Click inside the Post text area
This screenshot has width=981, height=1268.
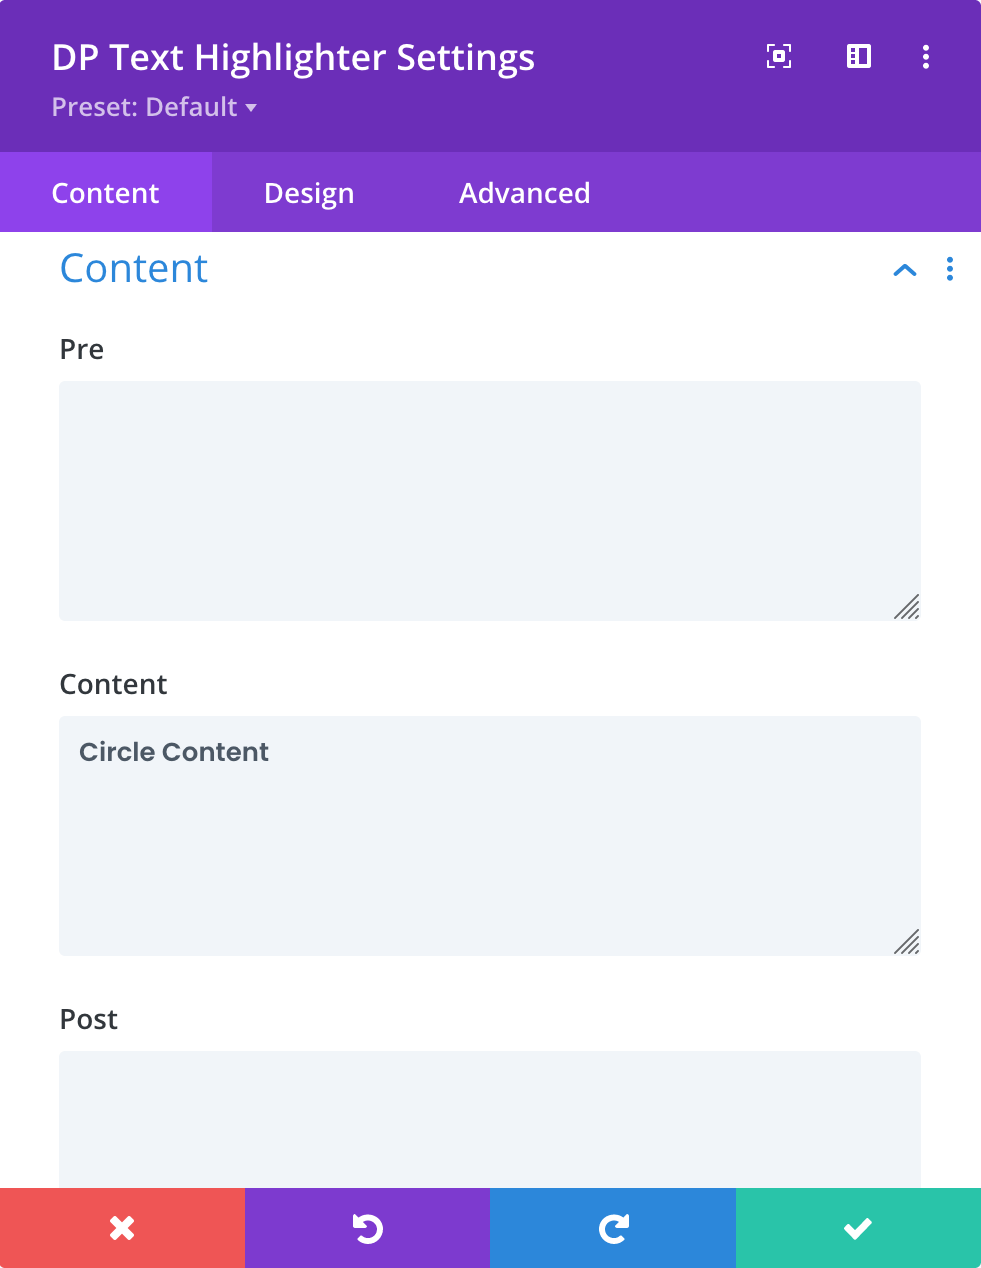point(490,1120)
